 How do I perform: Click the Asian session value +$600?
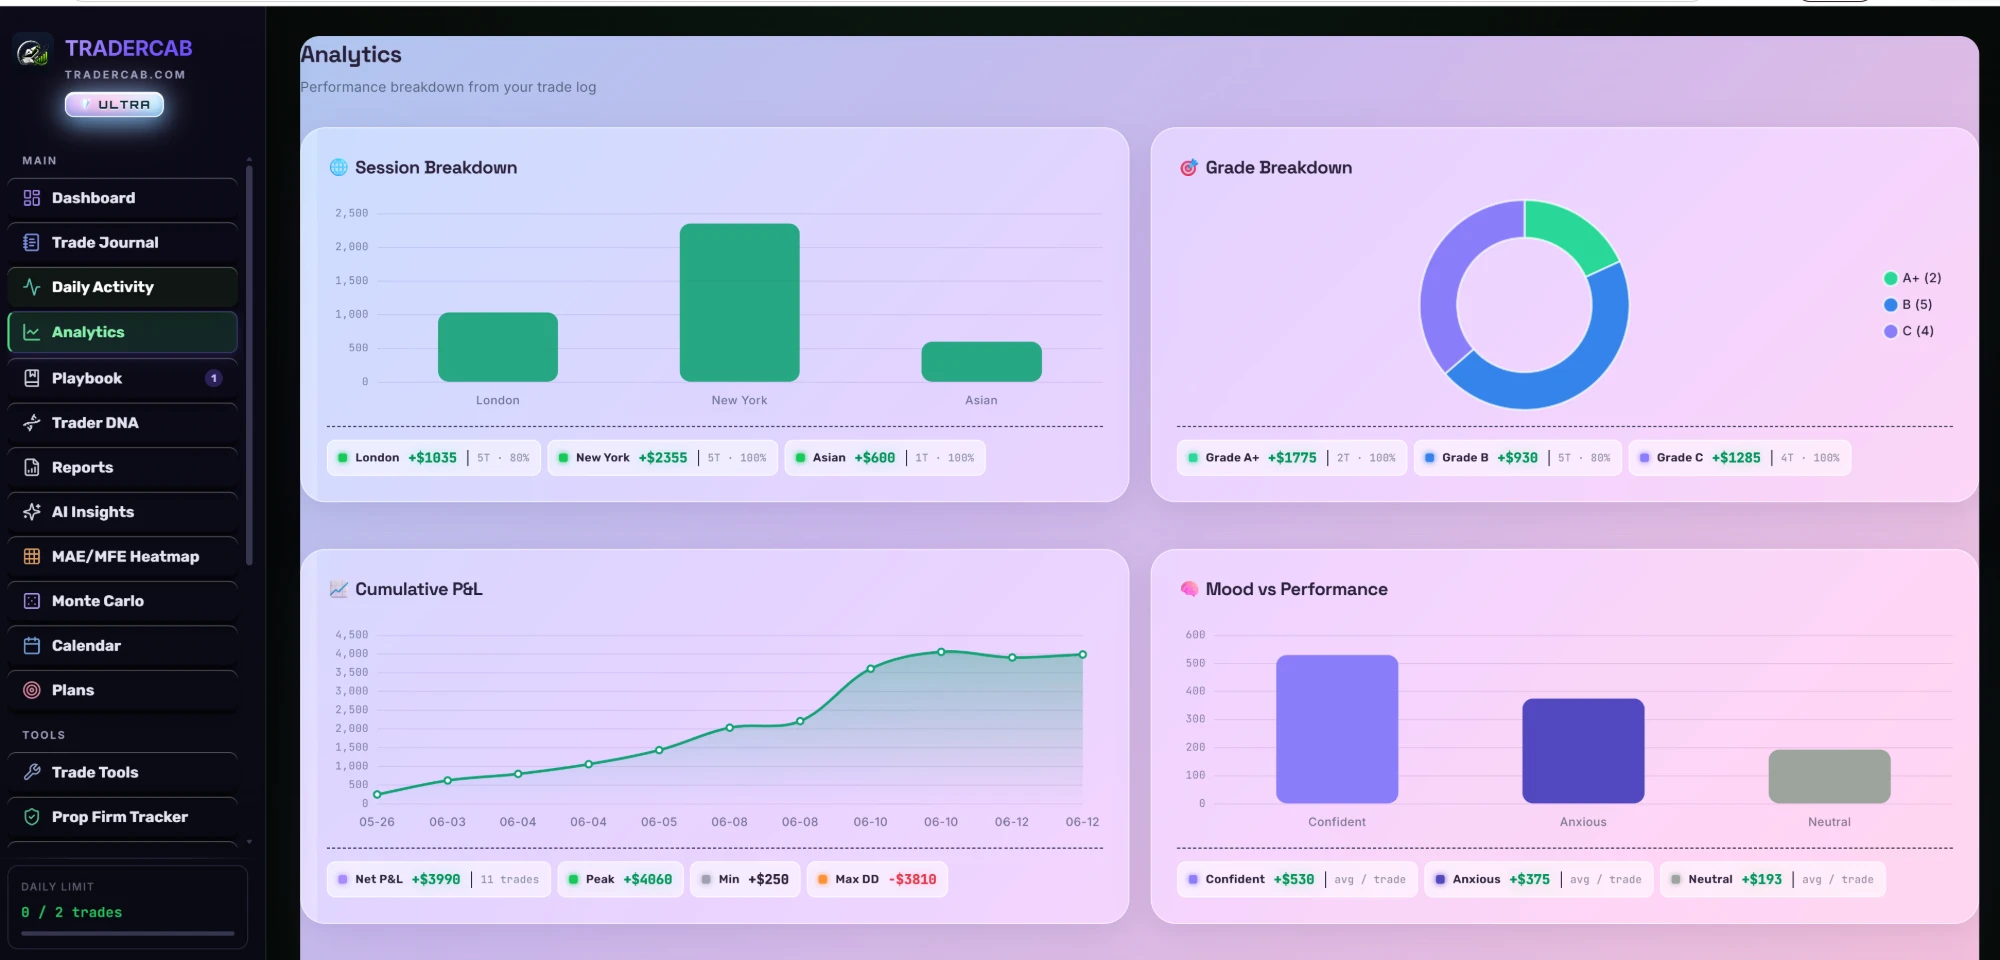pyautogui.click(x=875, y=458)
